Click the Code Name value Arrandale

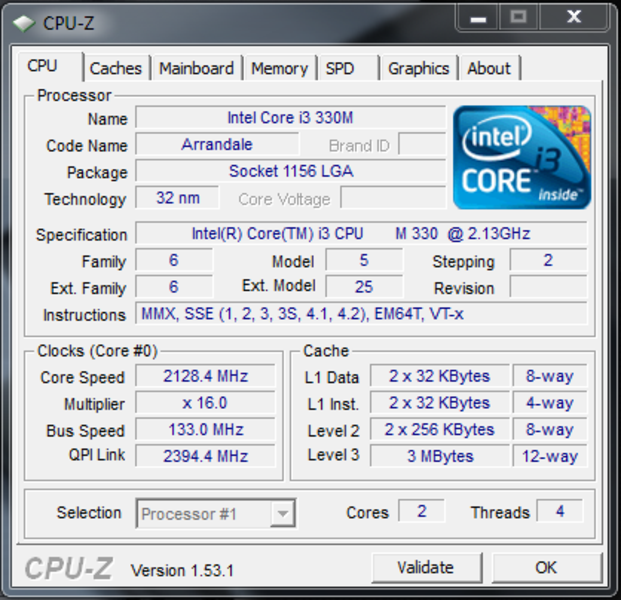point(217,144)
